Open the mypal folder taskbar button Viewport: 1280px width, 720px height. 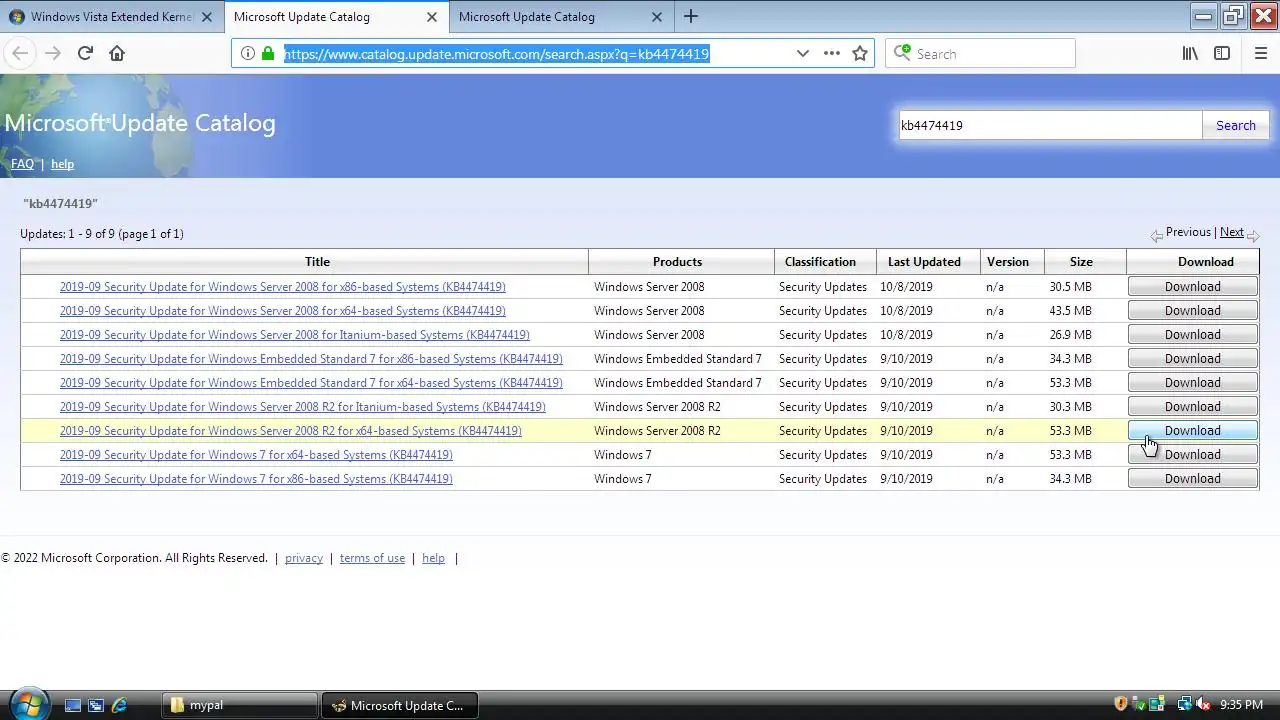coord(240,705)
